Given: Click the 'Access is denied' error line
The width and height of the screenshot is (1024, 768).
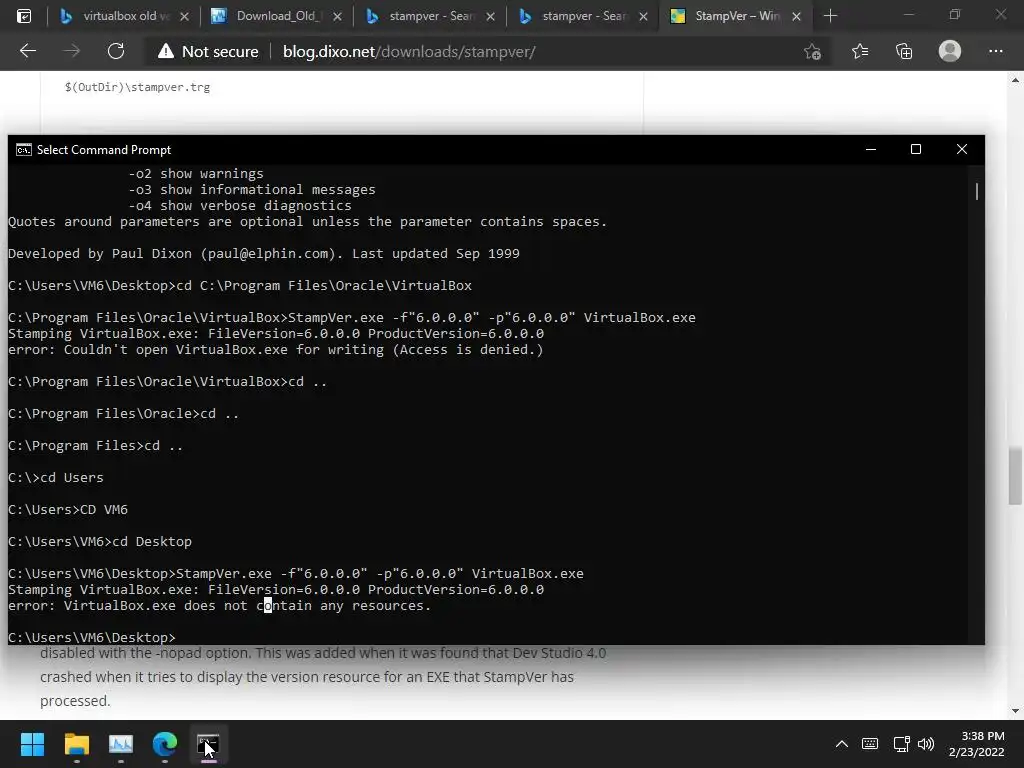Looking at the screenshot, I should 276,349.
